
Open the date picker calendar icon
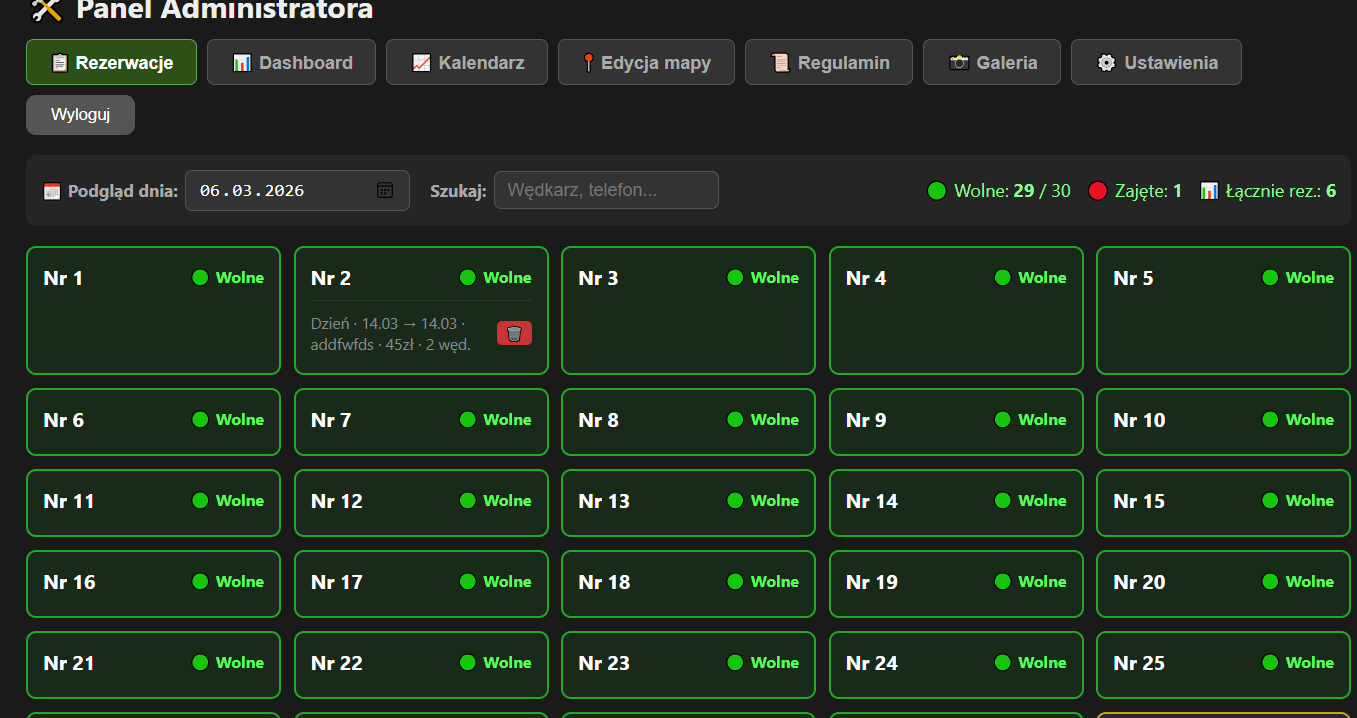pos(385,190)
